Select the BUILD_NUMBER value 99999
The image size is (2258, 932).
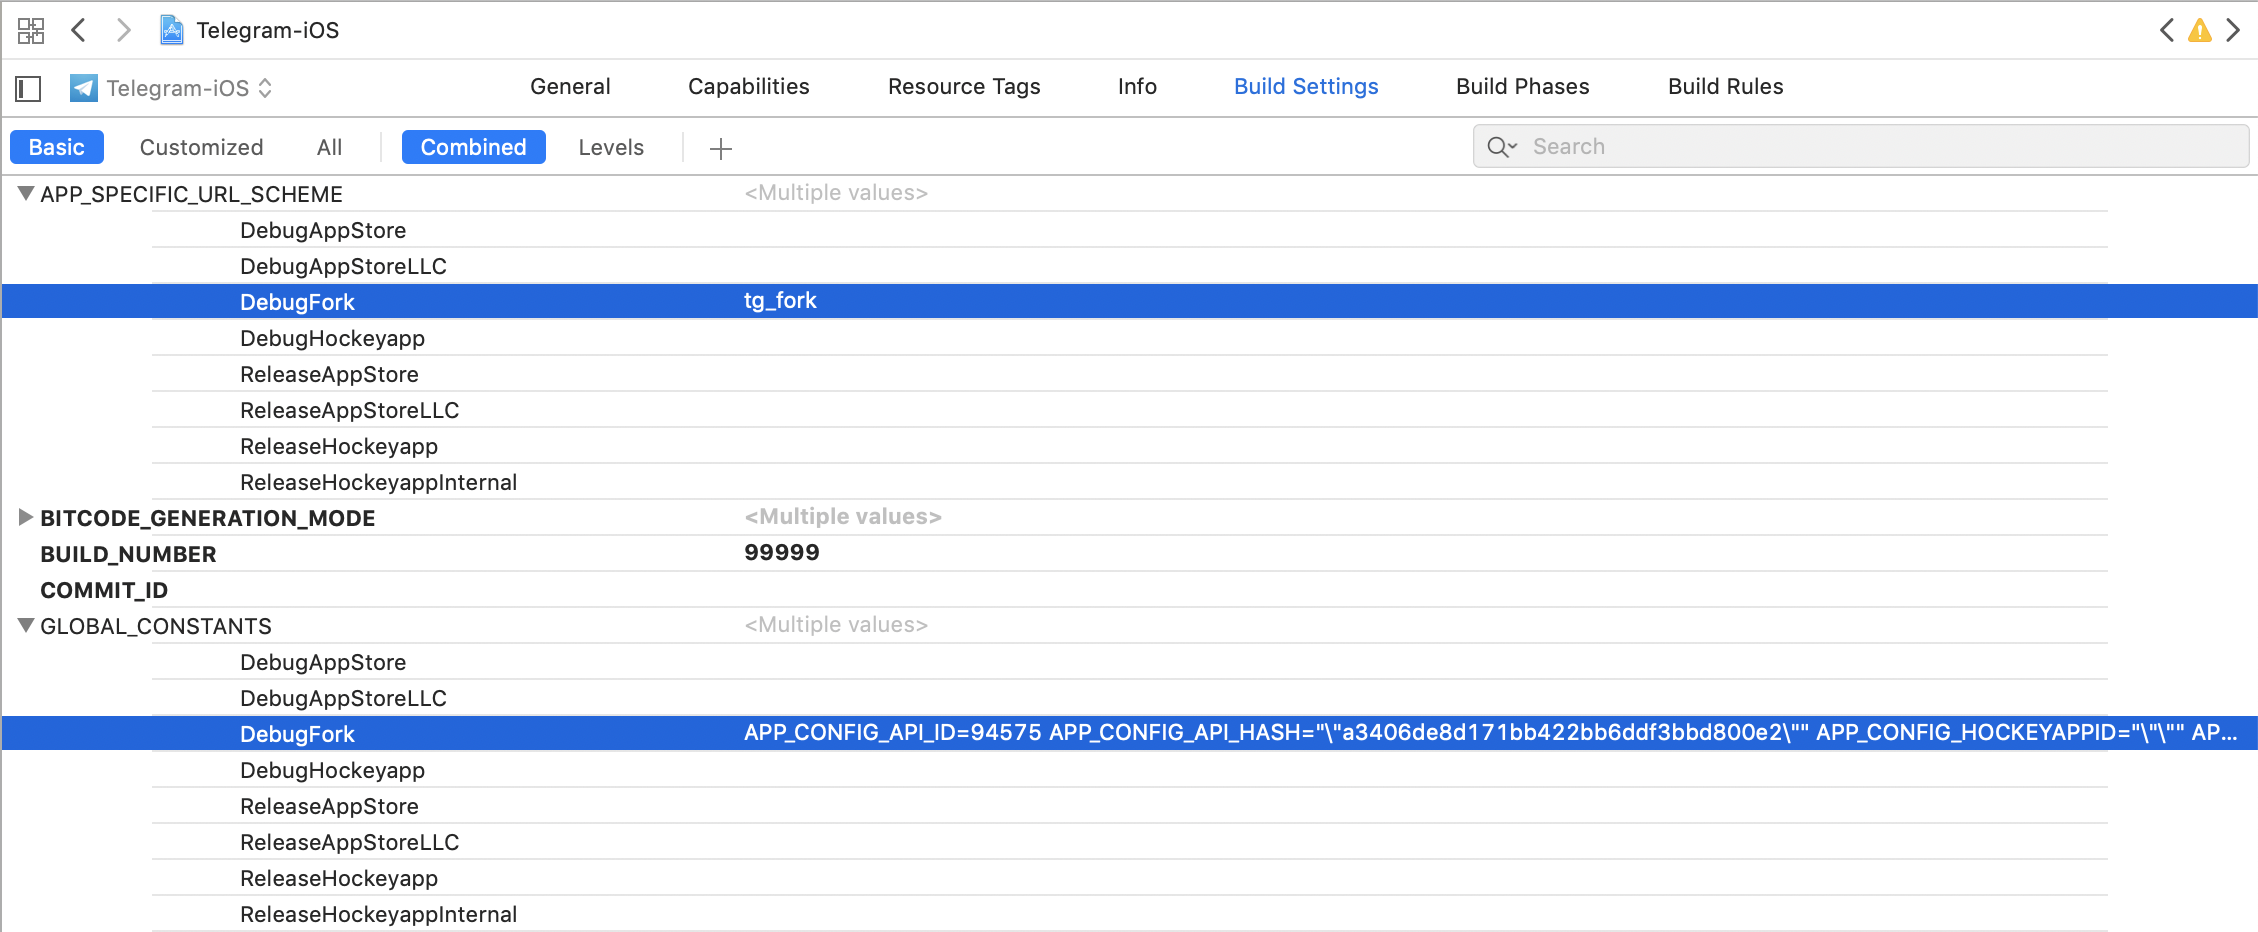pos(782,553)
